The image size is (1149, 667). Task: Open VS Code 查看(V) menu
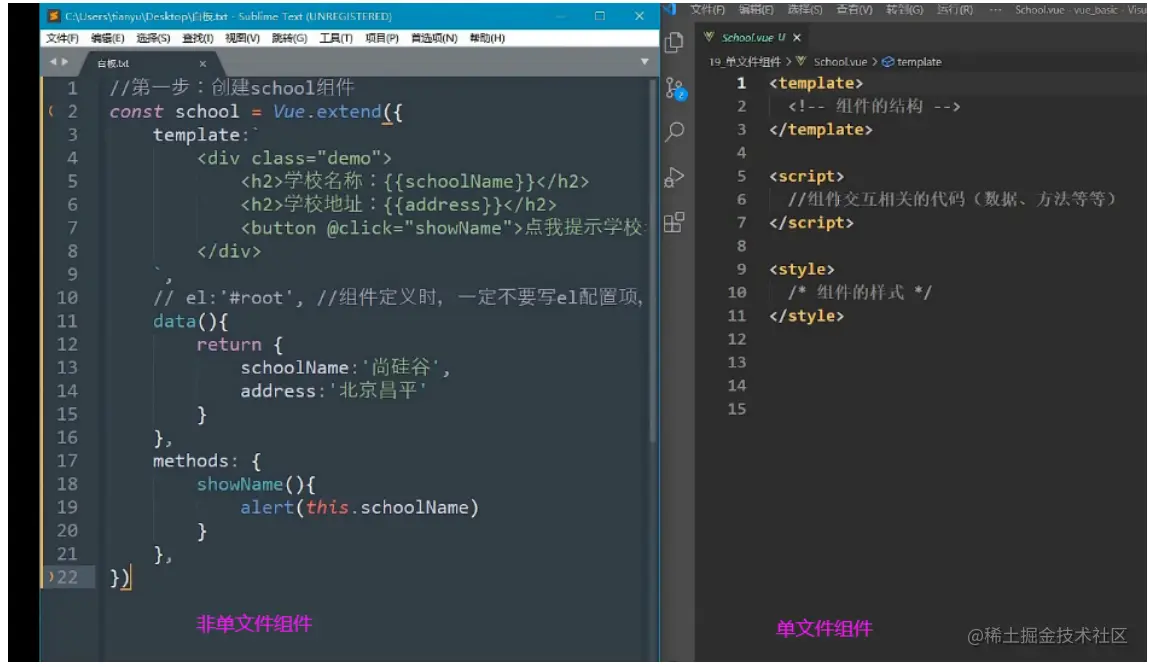click(854, 10)
